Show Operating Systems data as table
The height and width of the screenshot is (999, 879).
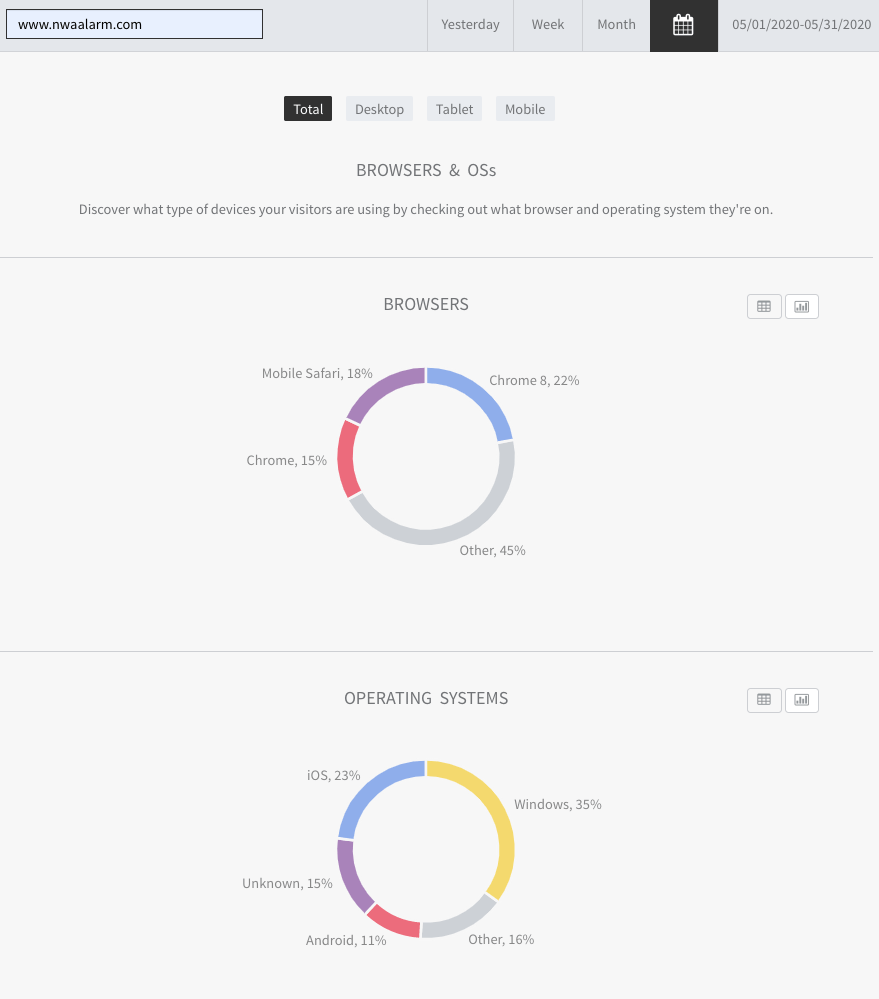click(764, 700)
